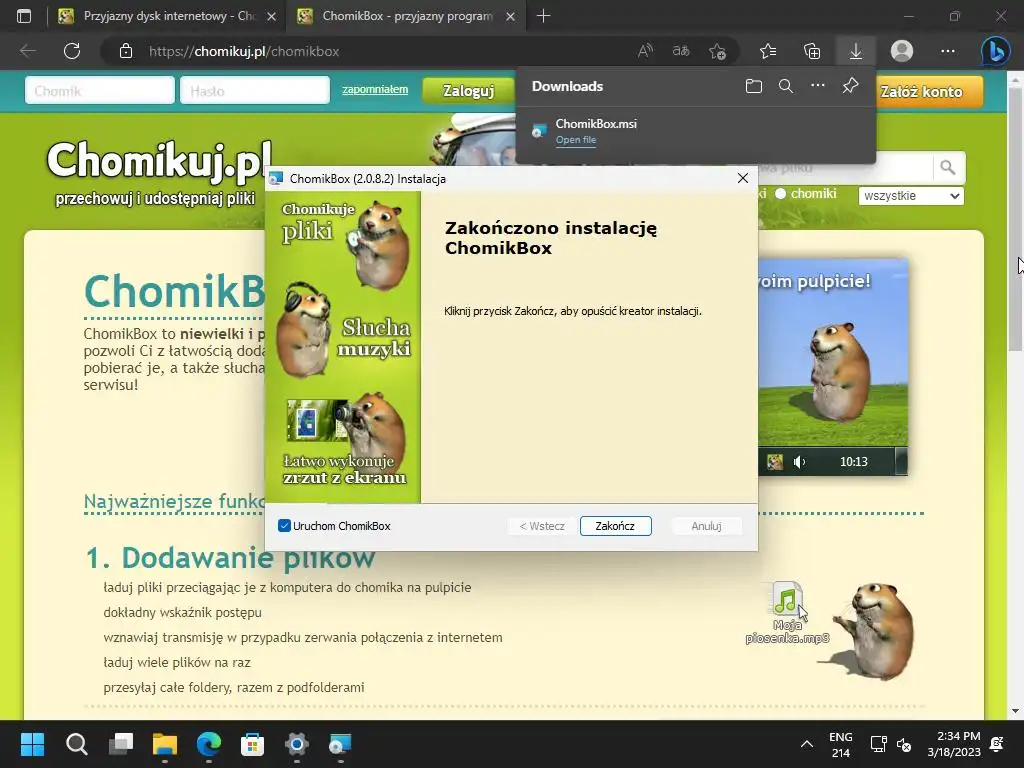Click the Zakończ button in installer
1024x768 pixels.
(x=615, y=526)
